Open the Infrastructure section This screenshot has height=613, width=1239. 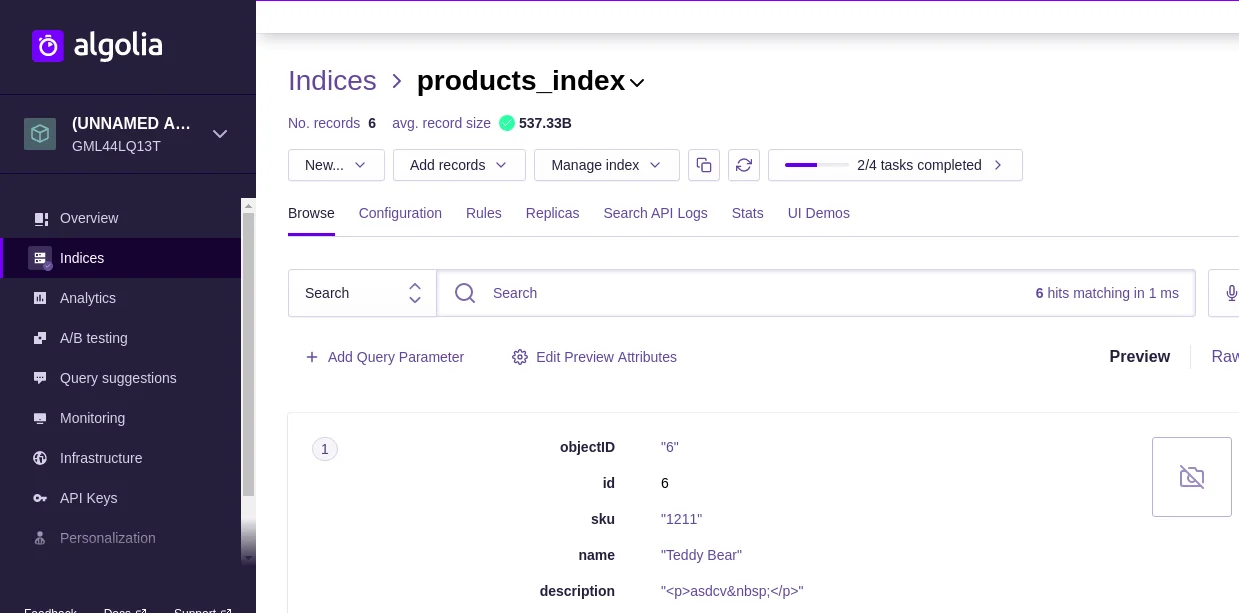pyautogui.click(x=101, y=458)
